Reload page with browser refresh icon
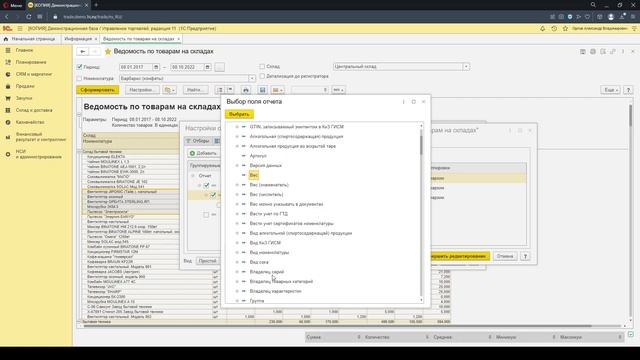 pos(29,17)
